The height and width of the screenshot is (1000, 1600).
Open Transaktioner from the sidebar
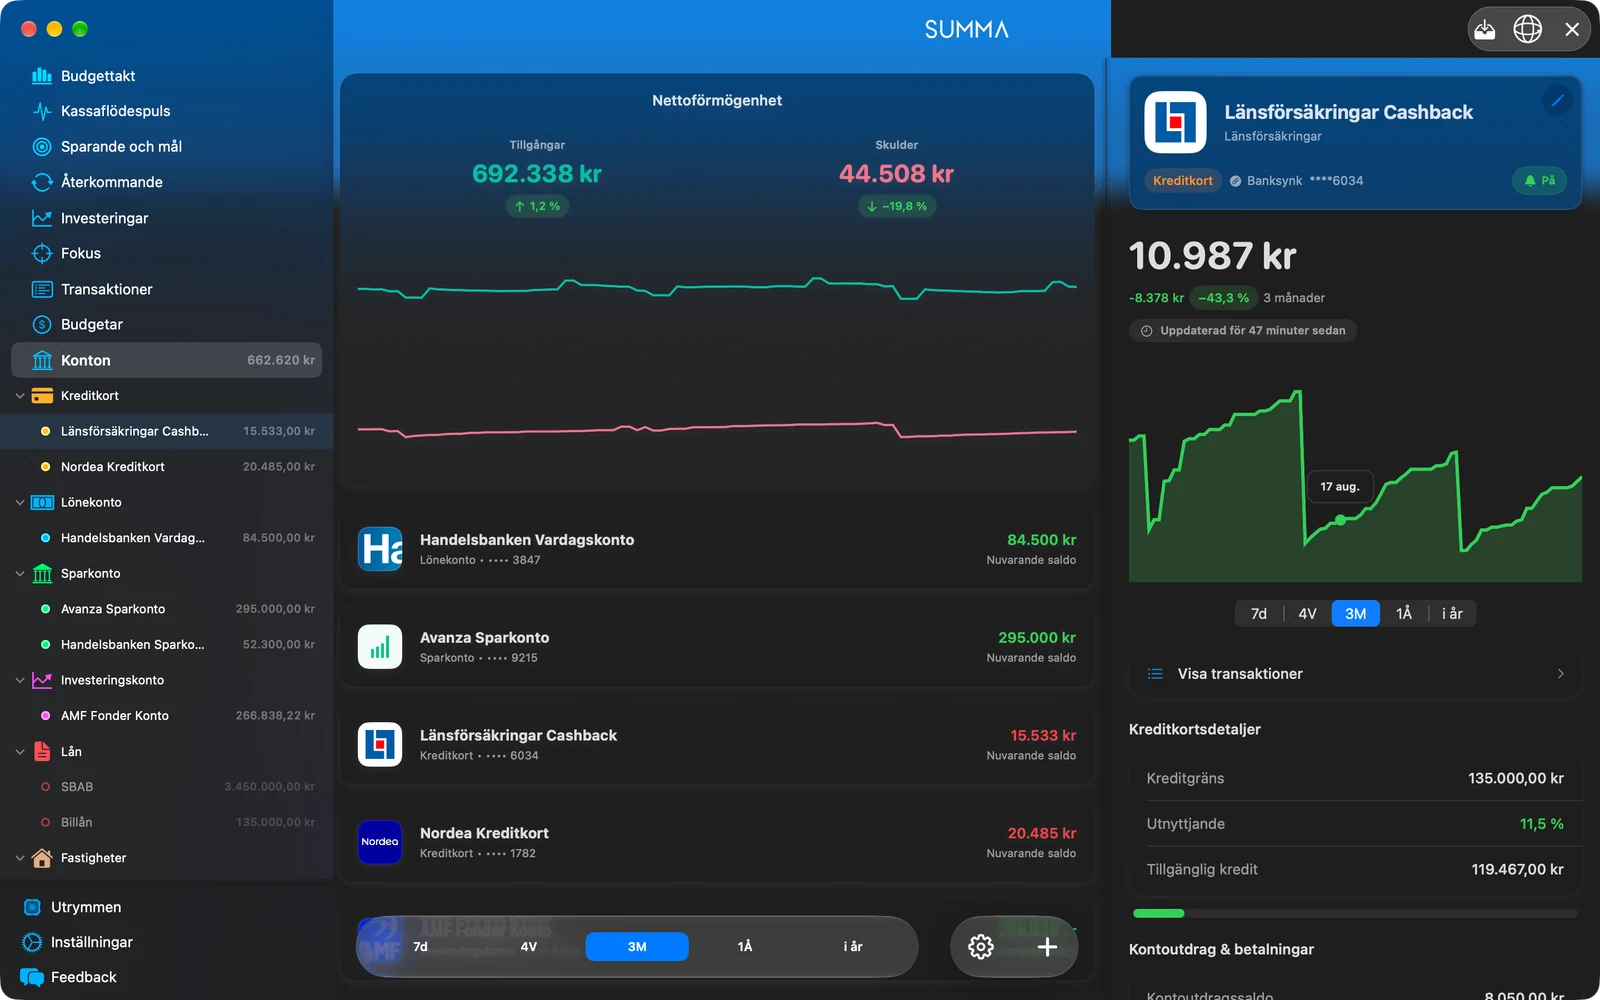tap(92, 289)
